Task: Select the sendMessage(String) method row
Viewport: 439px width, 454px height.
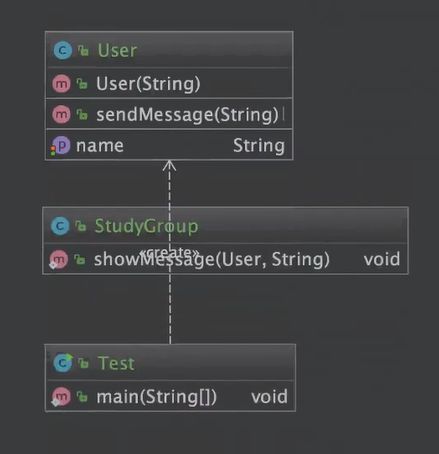Action: tap(169, 114)
